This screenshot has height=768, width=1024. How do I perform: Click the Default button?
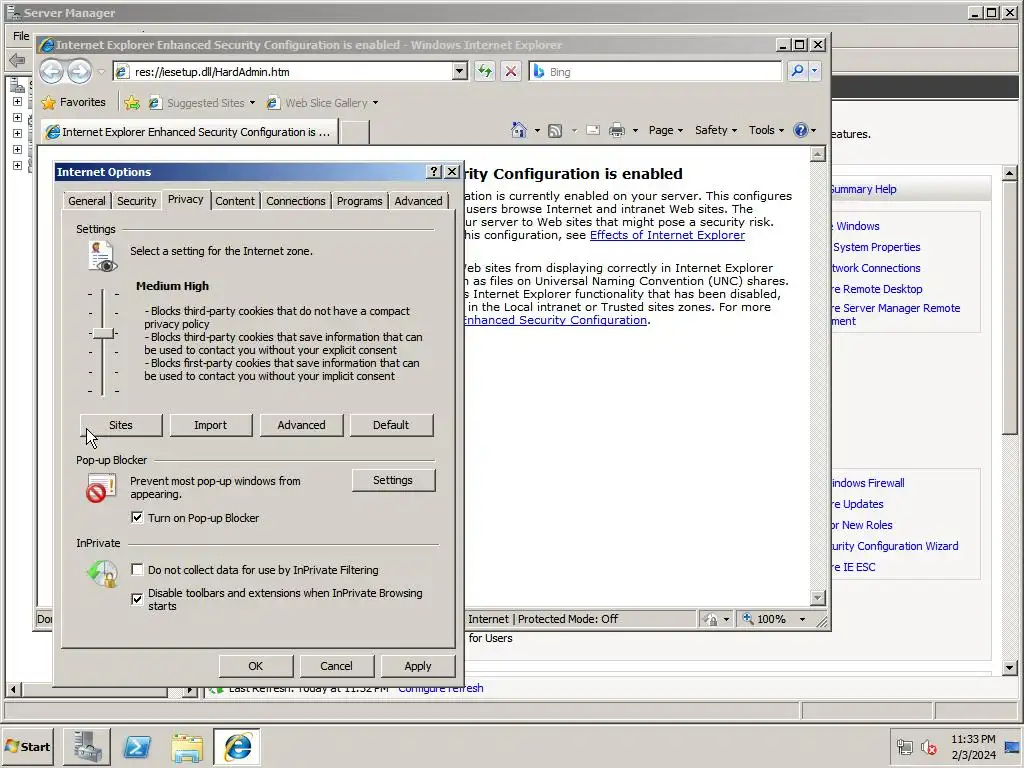pos(391,425)
